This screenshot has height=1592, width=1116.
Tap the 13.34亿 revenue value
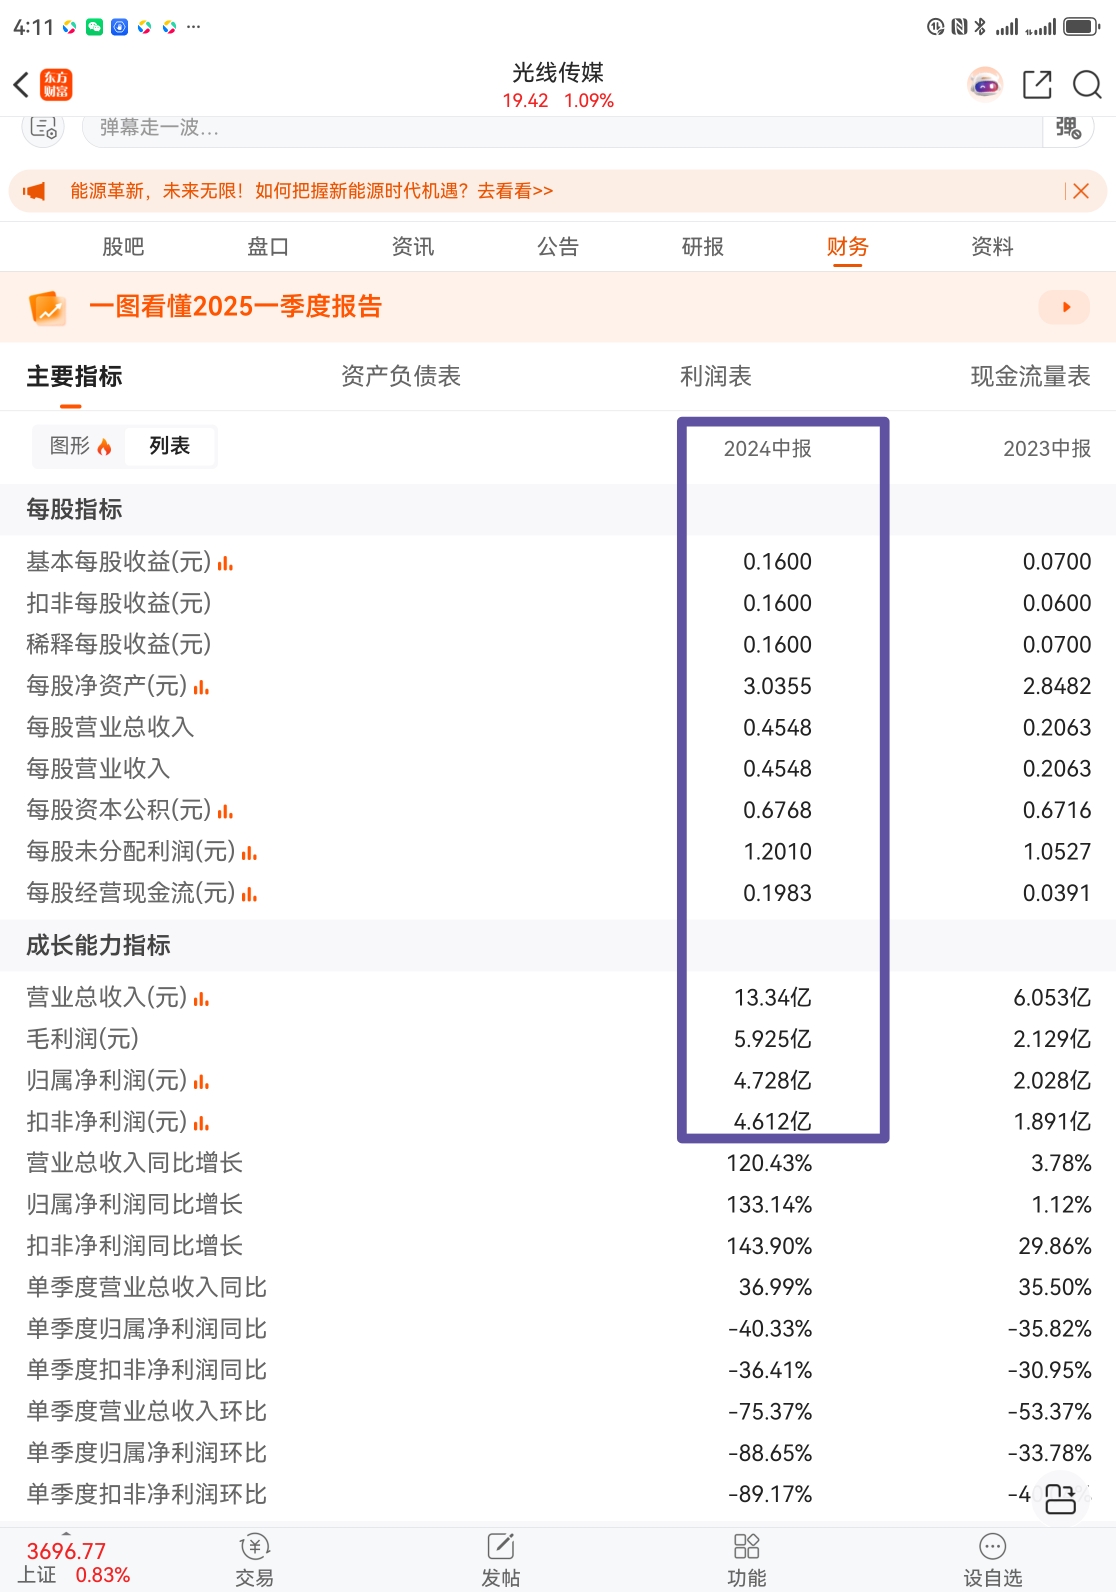tap(773, 998)
